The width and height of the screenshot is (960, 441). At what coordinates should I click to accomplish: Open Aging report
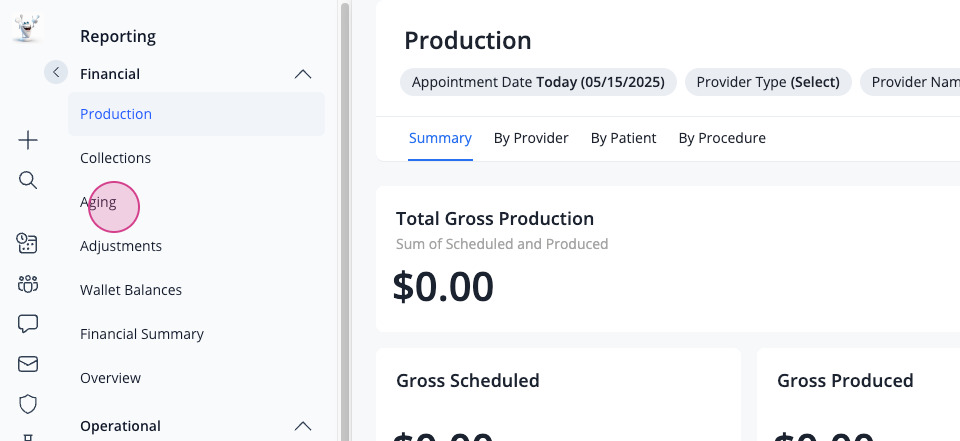[x=98, y=202]
